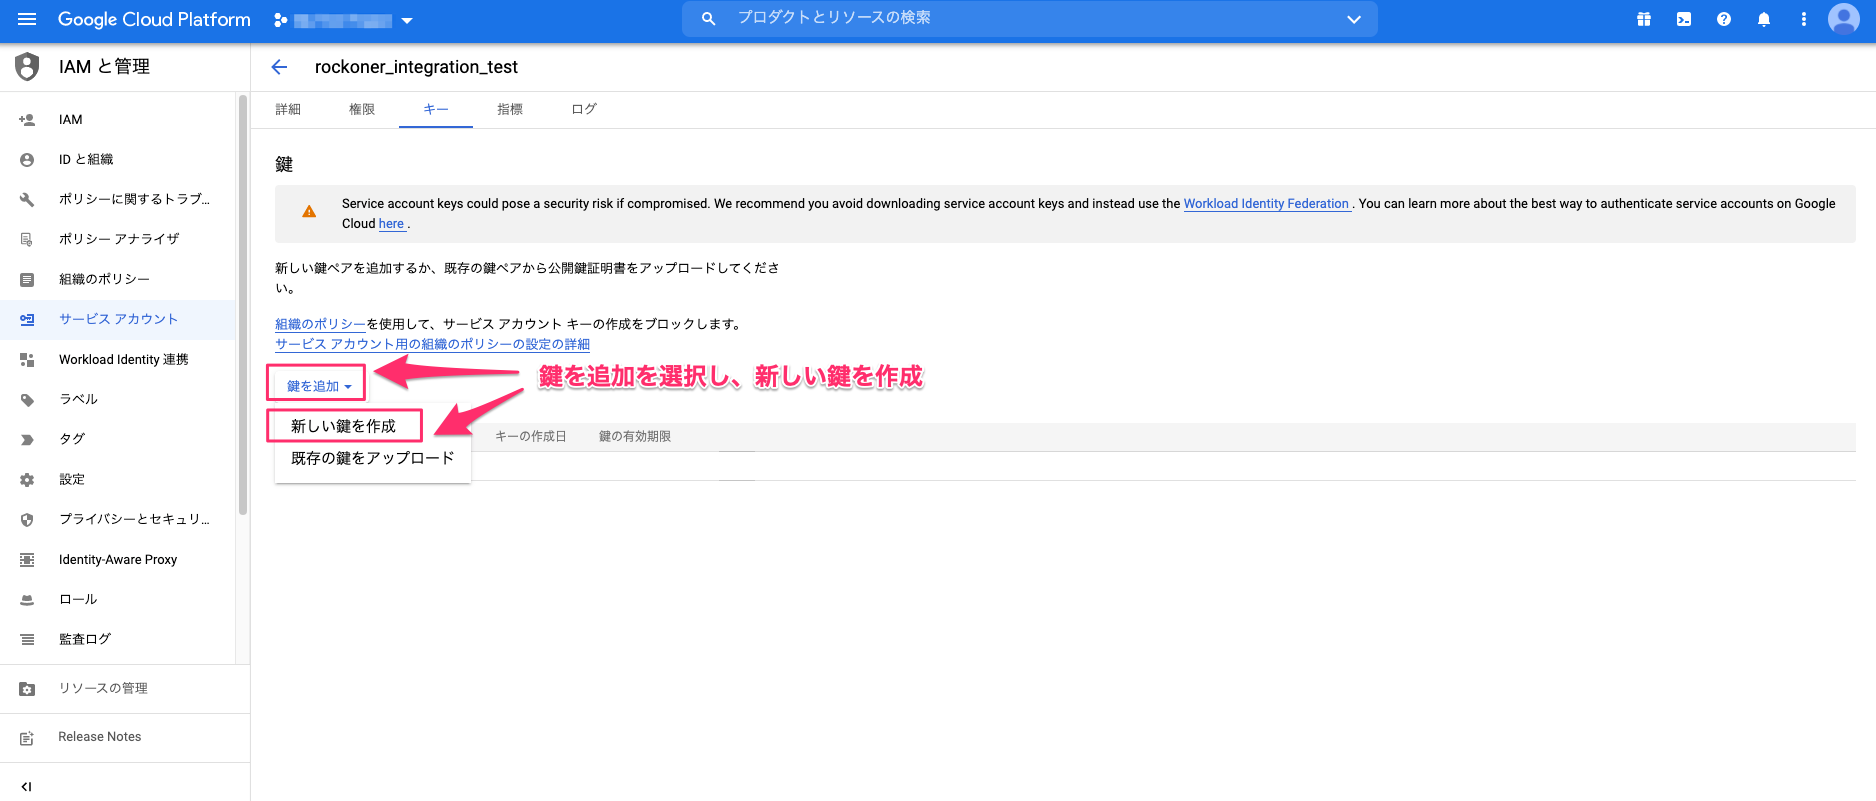This screenshot has width=1876, height=801.
Task: Click the キーの作成日 column header
Action: (531, 437)
